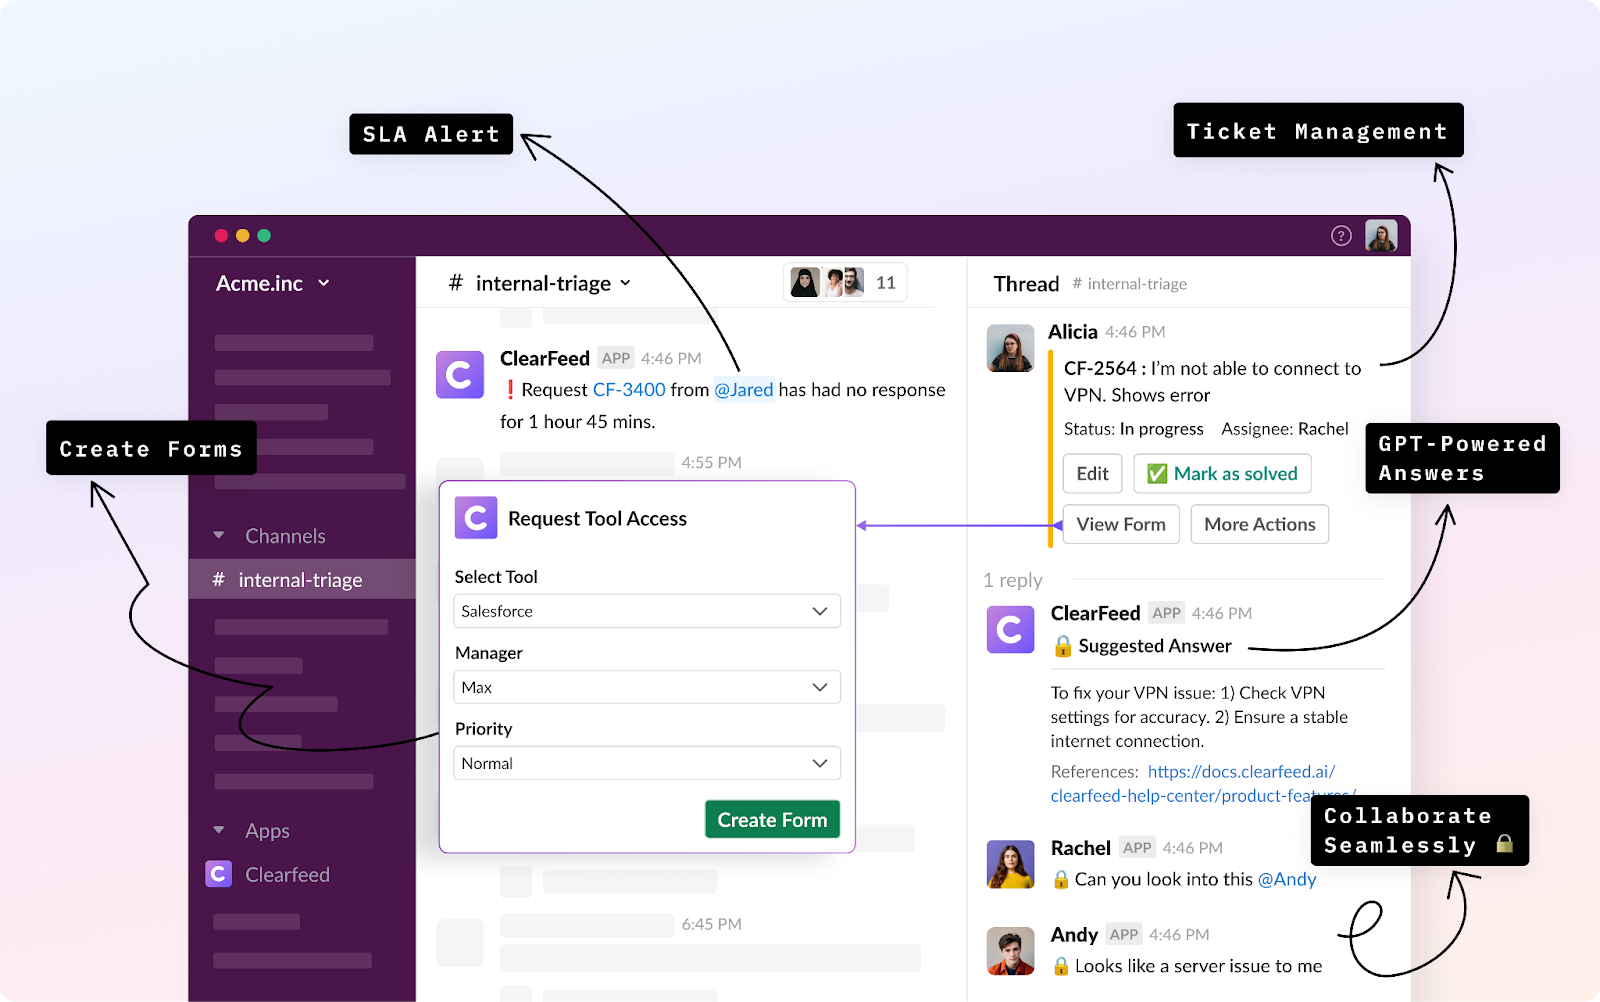Open the channel members avatars showing 11
1600x1002 pixels.
pyautogui.click(x=845, y=283)
